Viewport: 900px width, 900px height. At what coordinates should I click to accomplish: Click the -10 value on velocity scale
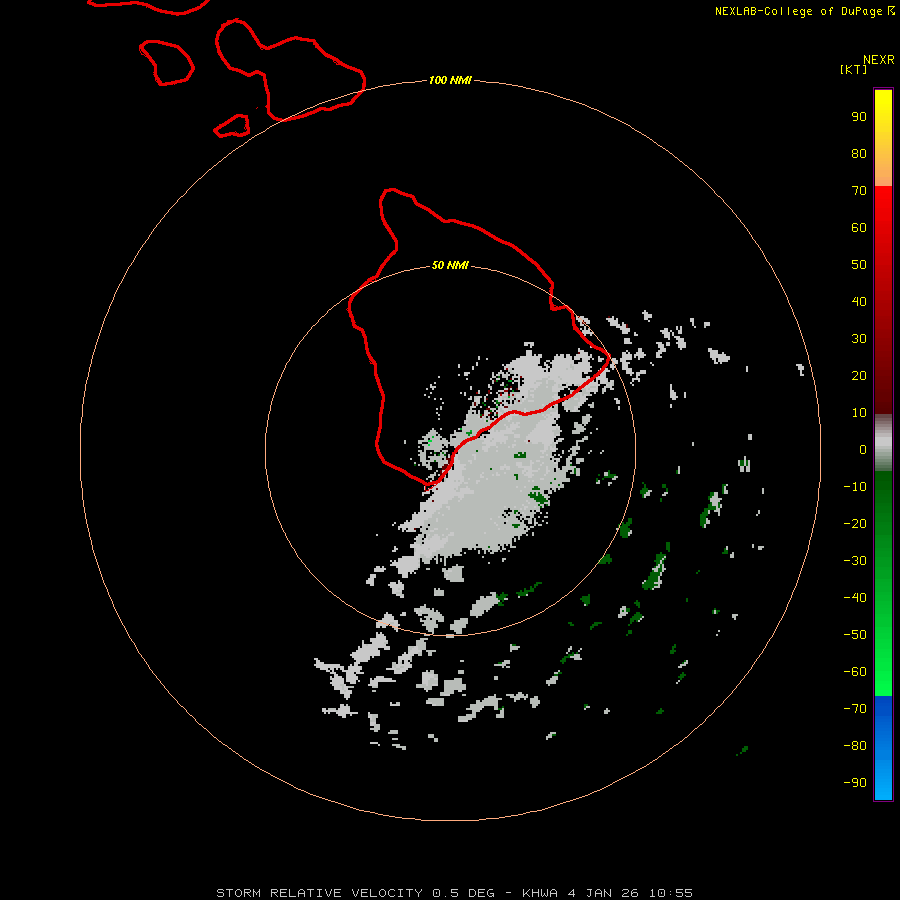(x=855, y=487)
